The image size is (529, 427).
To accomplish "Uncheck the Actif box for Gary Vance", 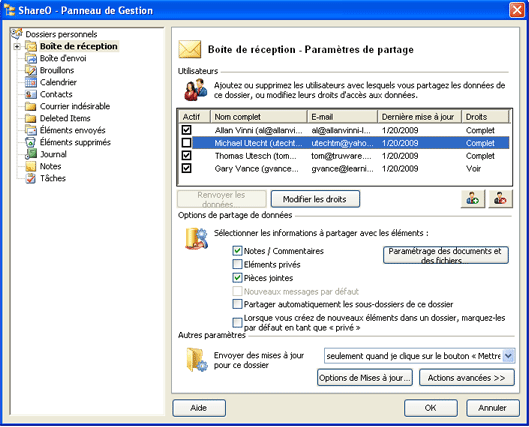I will coord(186,168).
